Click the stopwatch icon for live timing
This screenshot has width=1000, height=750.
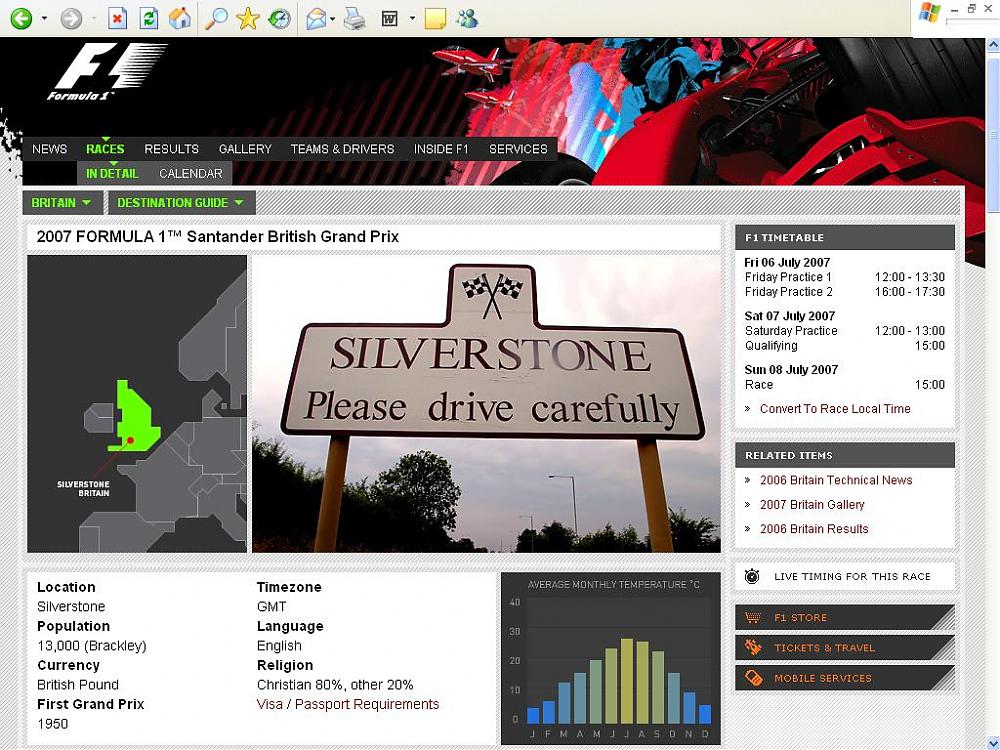click(753, 577)
